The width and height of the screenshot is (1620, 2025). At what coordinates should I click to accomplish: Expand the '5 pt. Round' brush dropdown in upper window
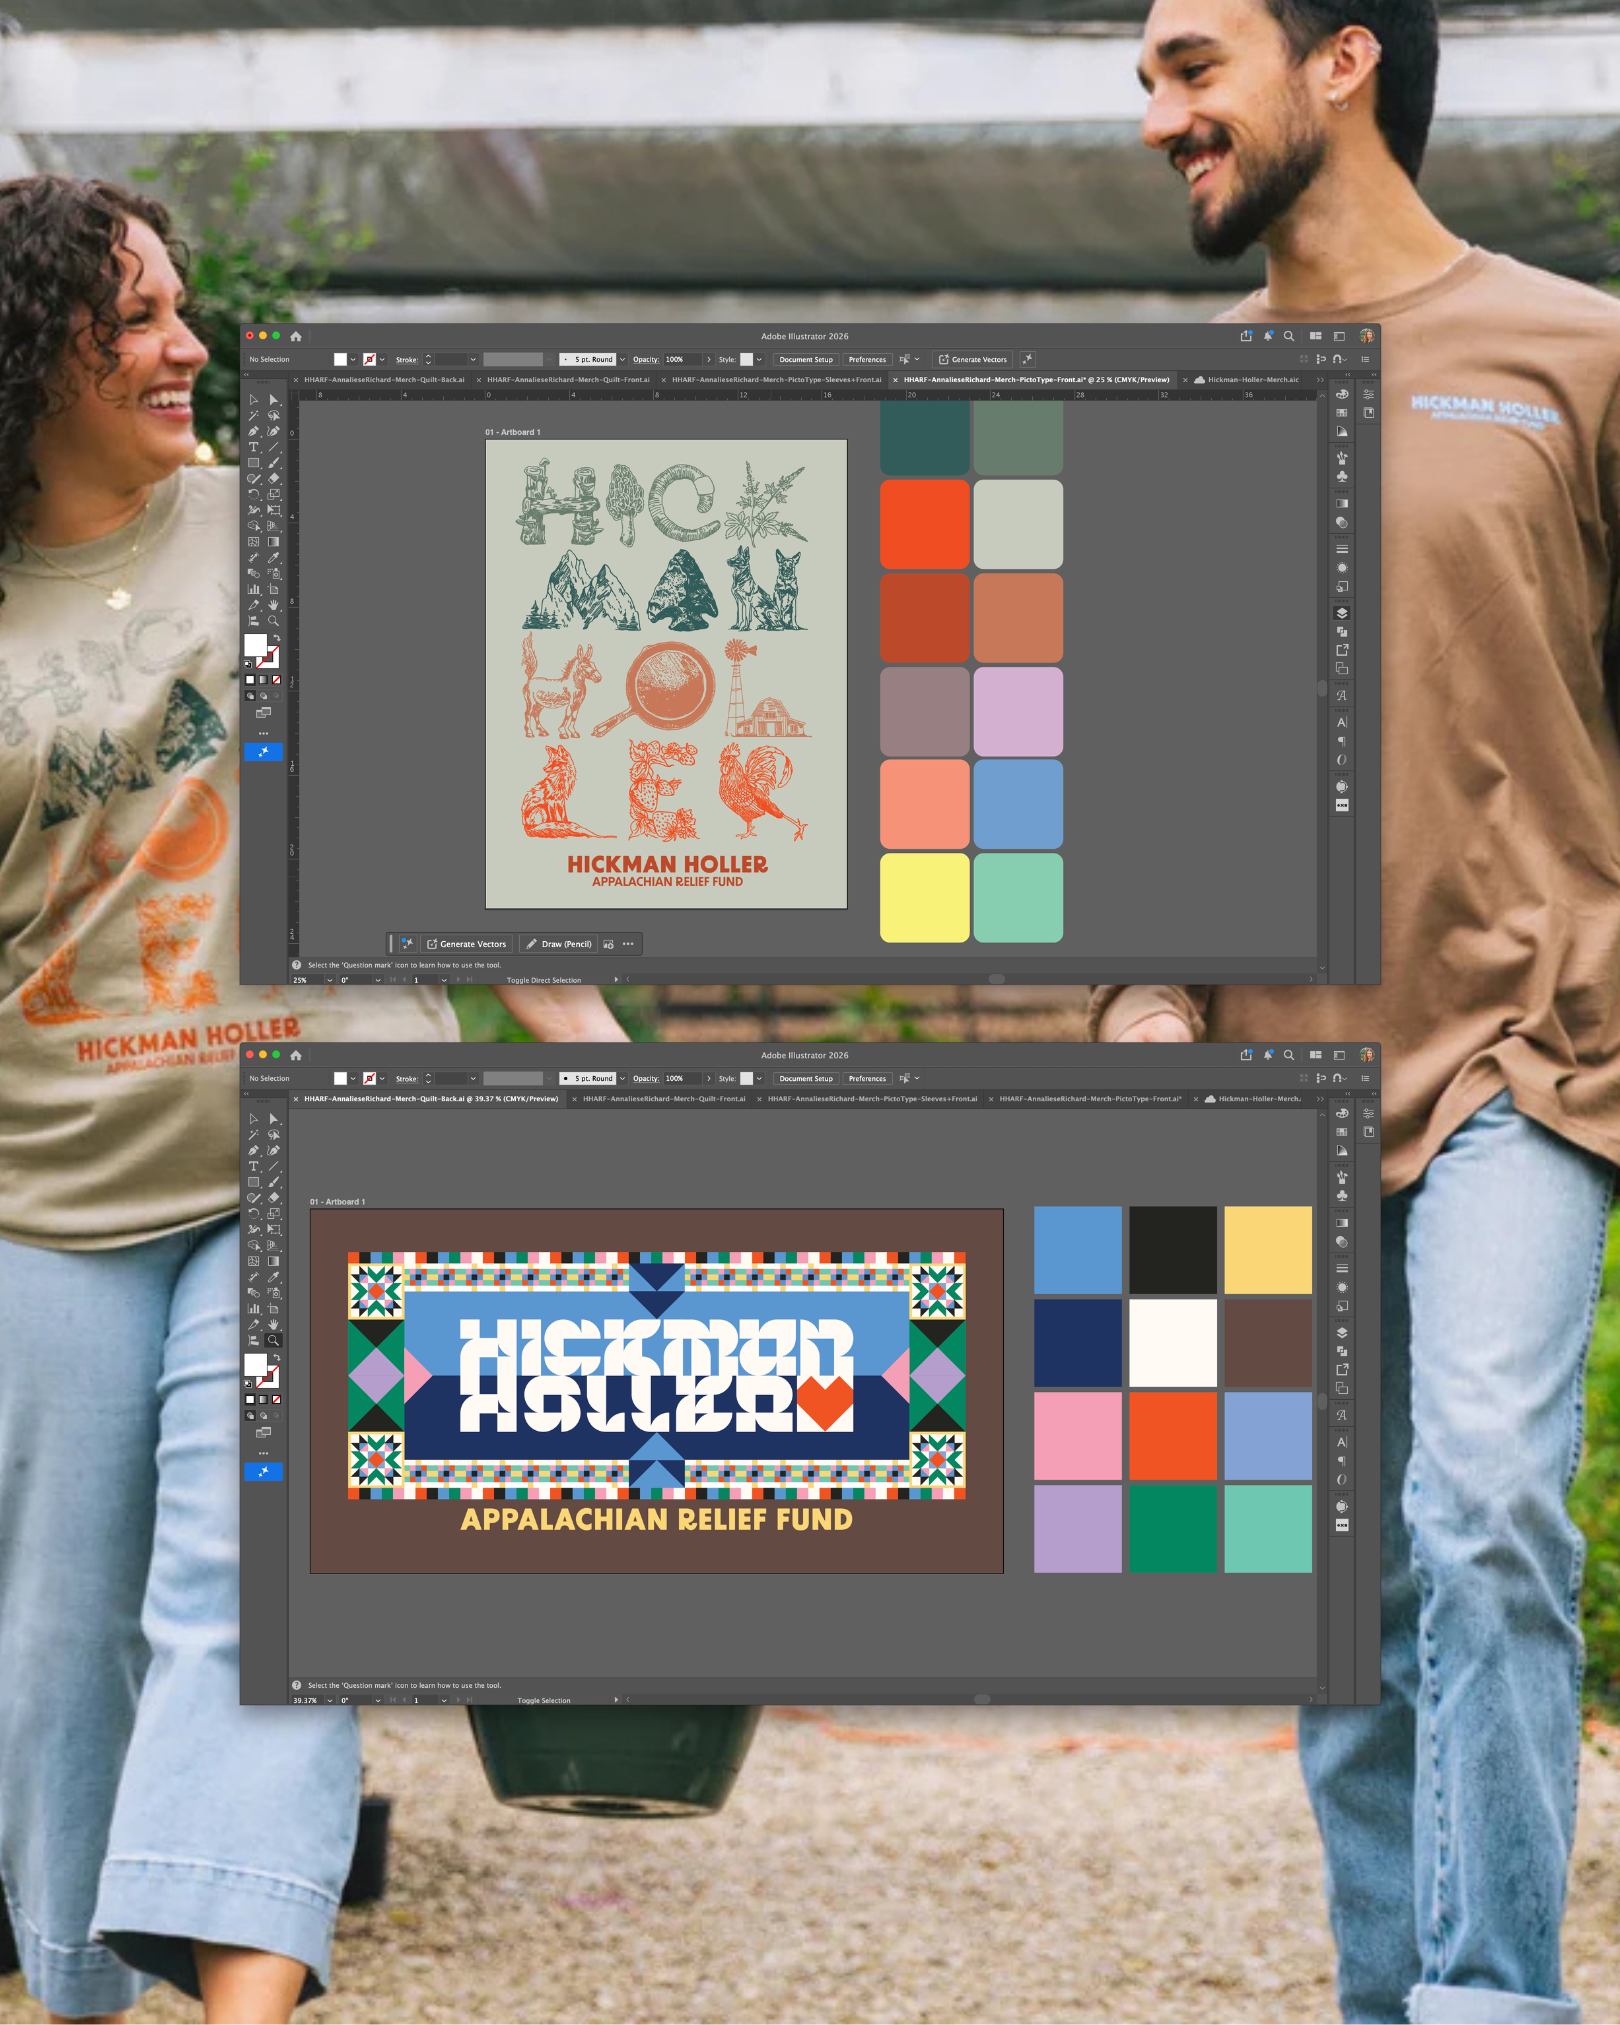[x=622, y=359]
